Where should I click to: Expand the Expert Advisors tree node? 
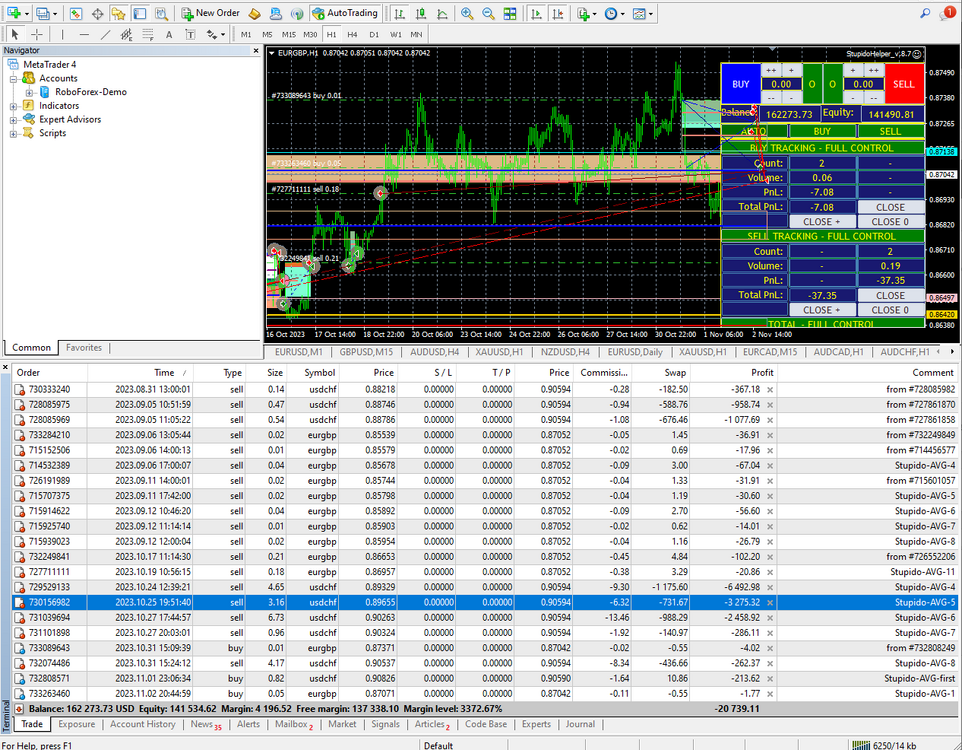(x=13, y=119)
